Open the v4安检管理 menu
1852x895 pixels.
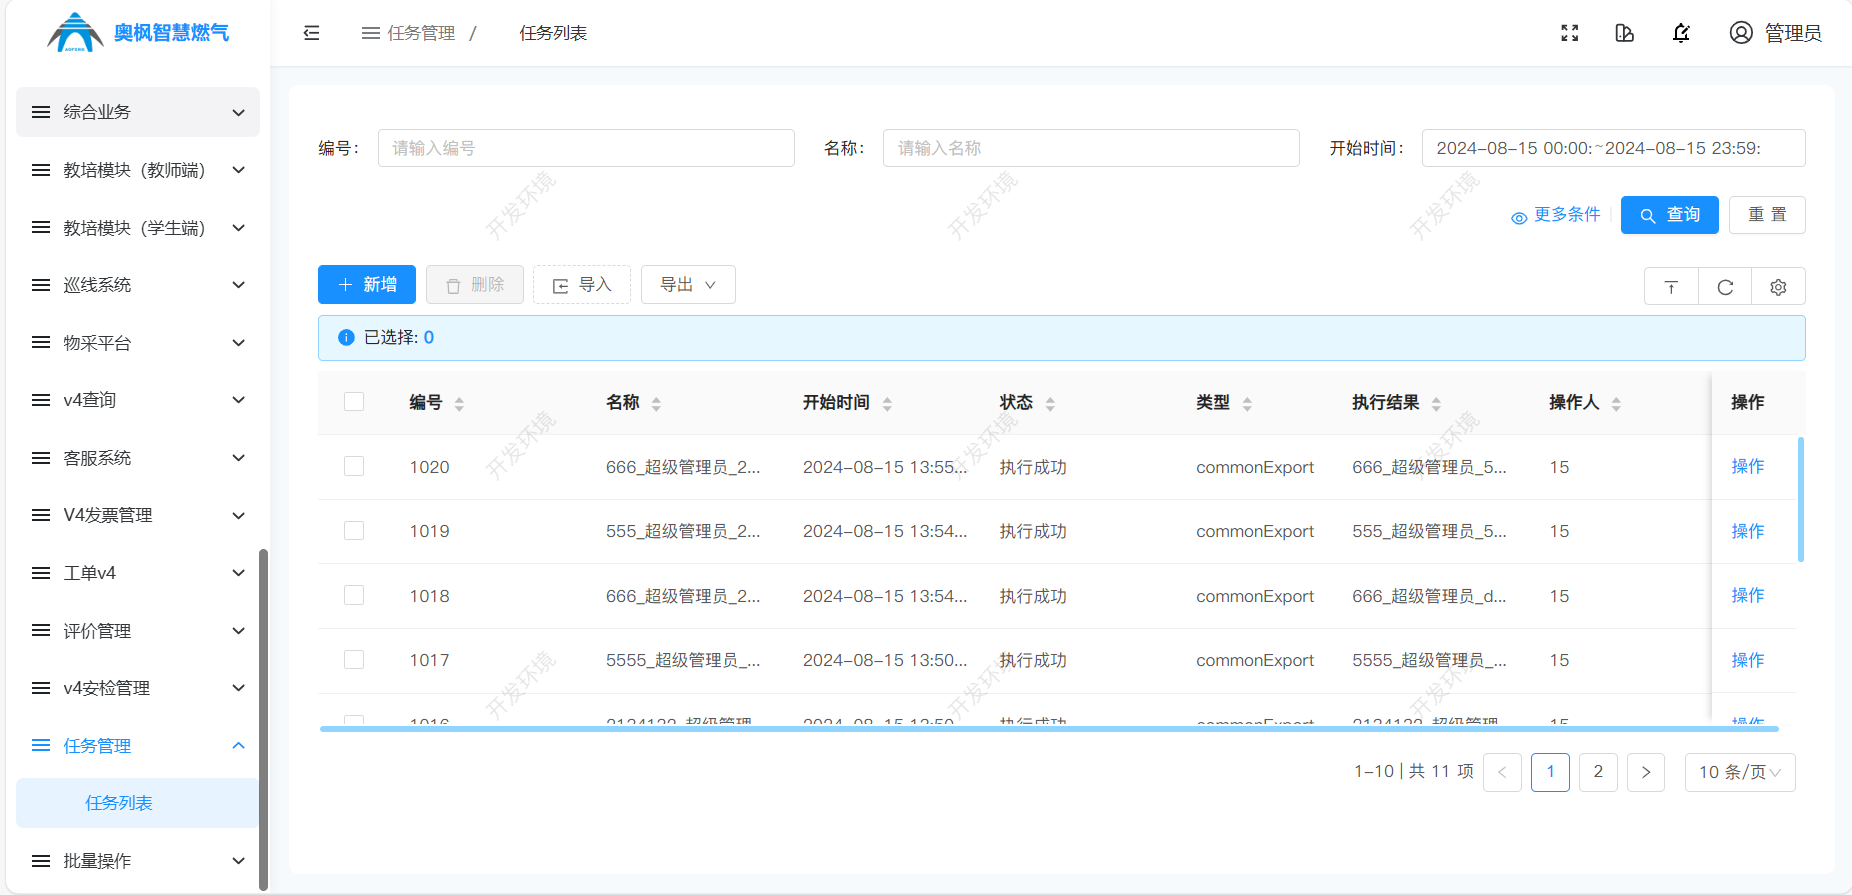(x=138, y=688)
